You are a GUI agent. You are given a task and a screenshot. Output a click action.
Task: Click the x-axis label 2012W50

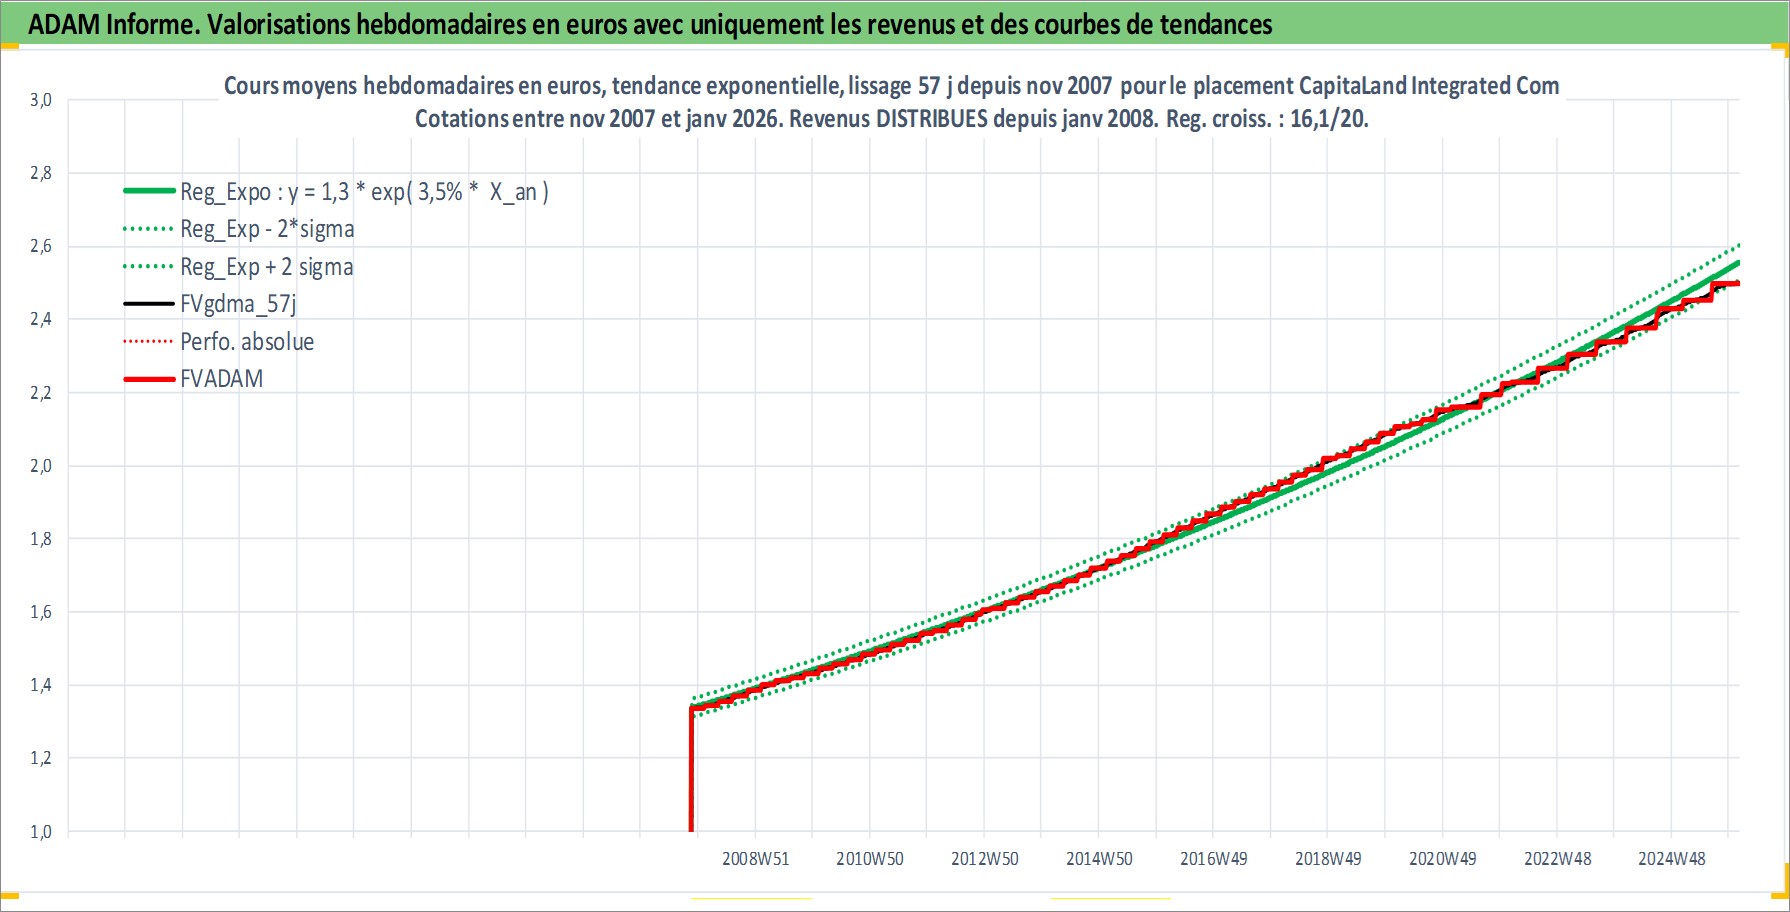985,859
